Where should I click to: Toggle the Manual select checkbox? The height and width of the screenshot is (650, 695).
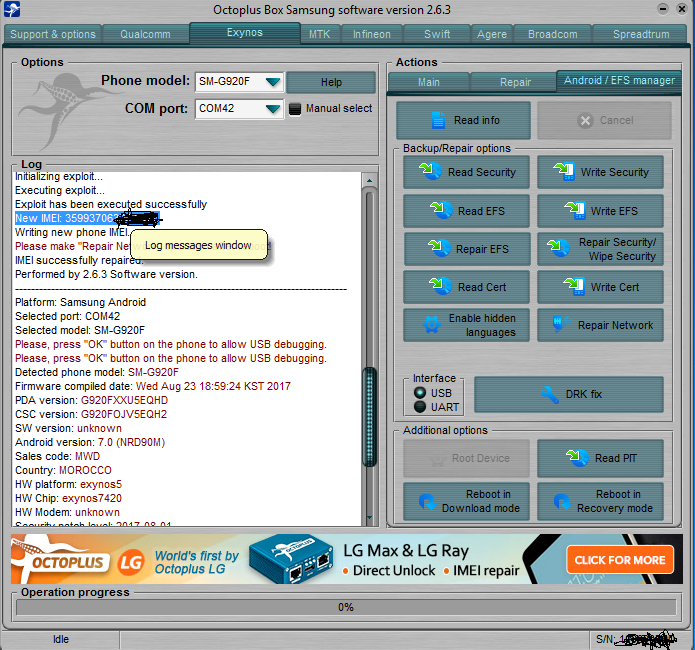pyautogui.click(x=295, y=109)
